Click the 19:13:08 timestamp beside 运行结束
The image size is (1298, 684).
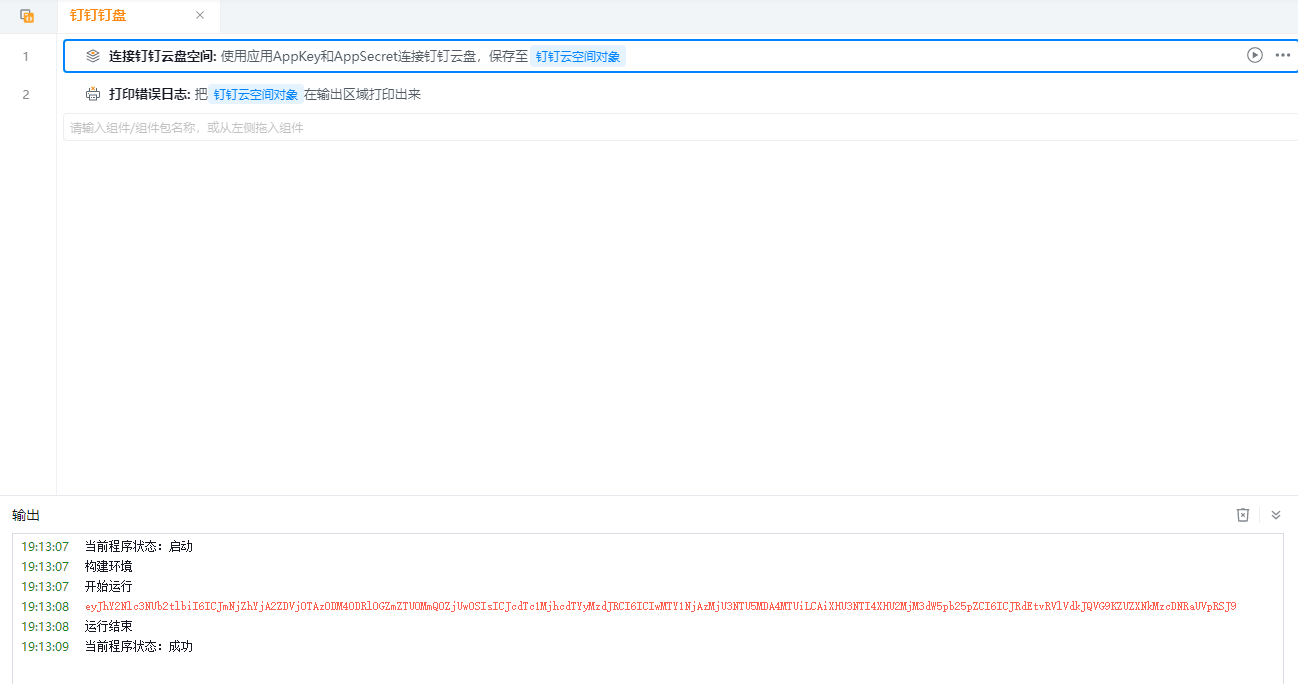click(x=45, y=626)
